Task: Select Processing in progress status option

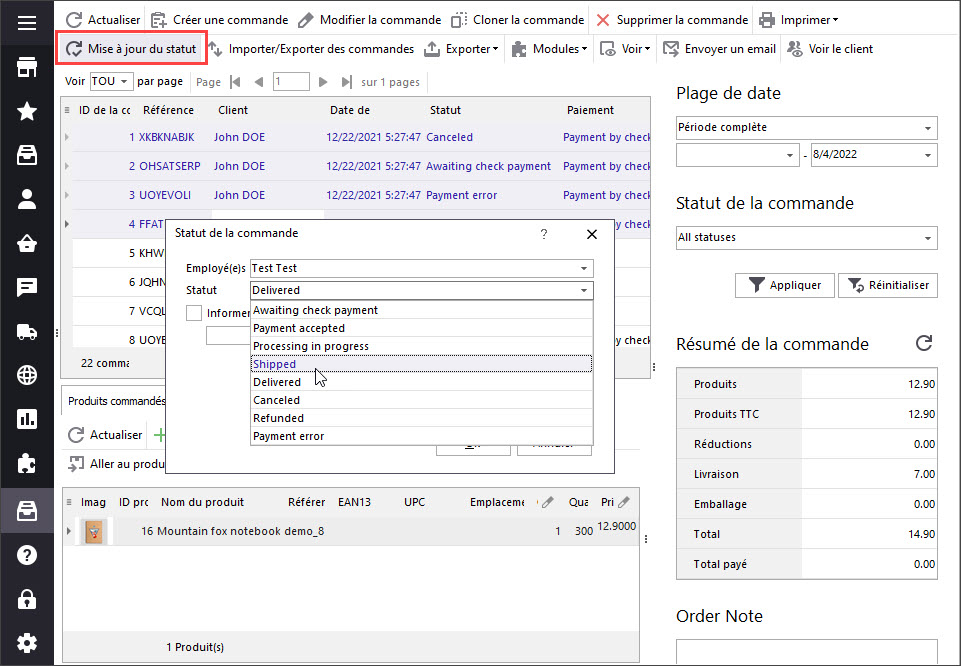Action: coord(422,346)
